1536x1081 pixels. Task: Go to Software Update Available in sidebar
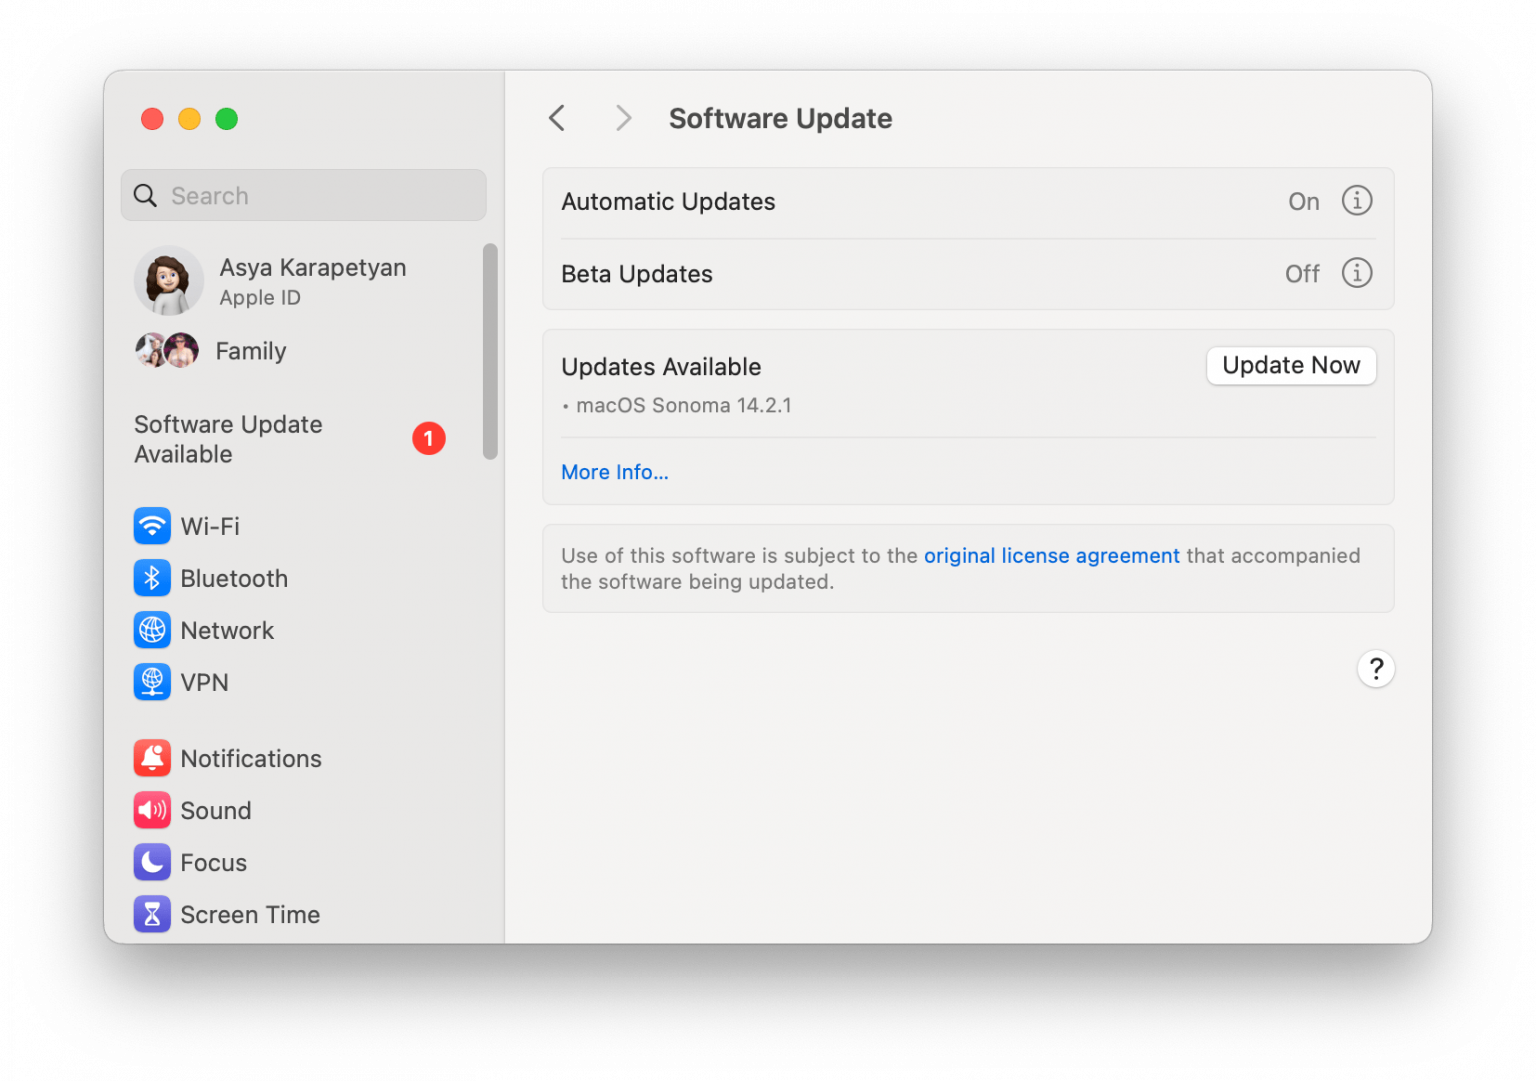(x=228, y=438)
